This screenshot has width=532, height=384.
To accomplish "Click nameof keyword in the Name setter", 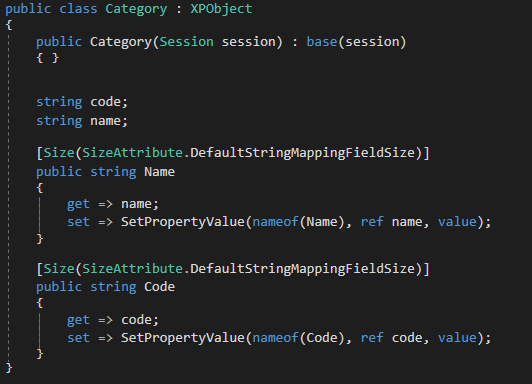I will tap(275, 222).
